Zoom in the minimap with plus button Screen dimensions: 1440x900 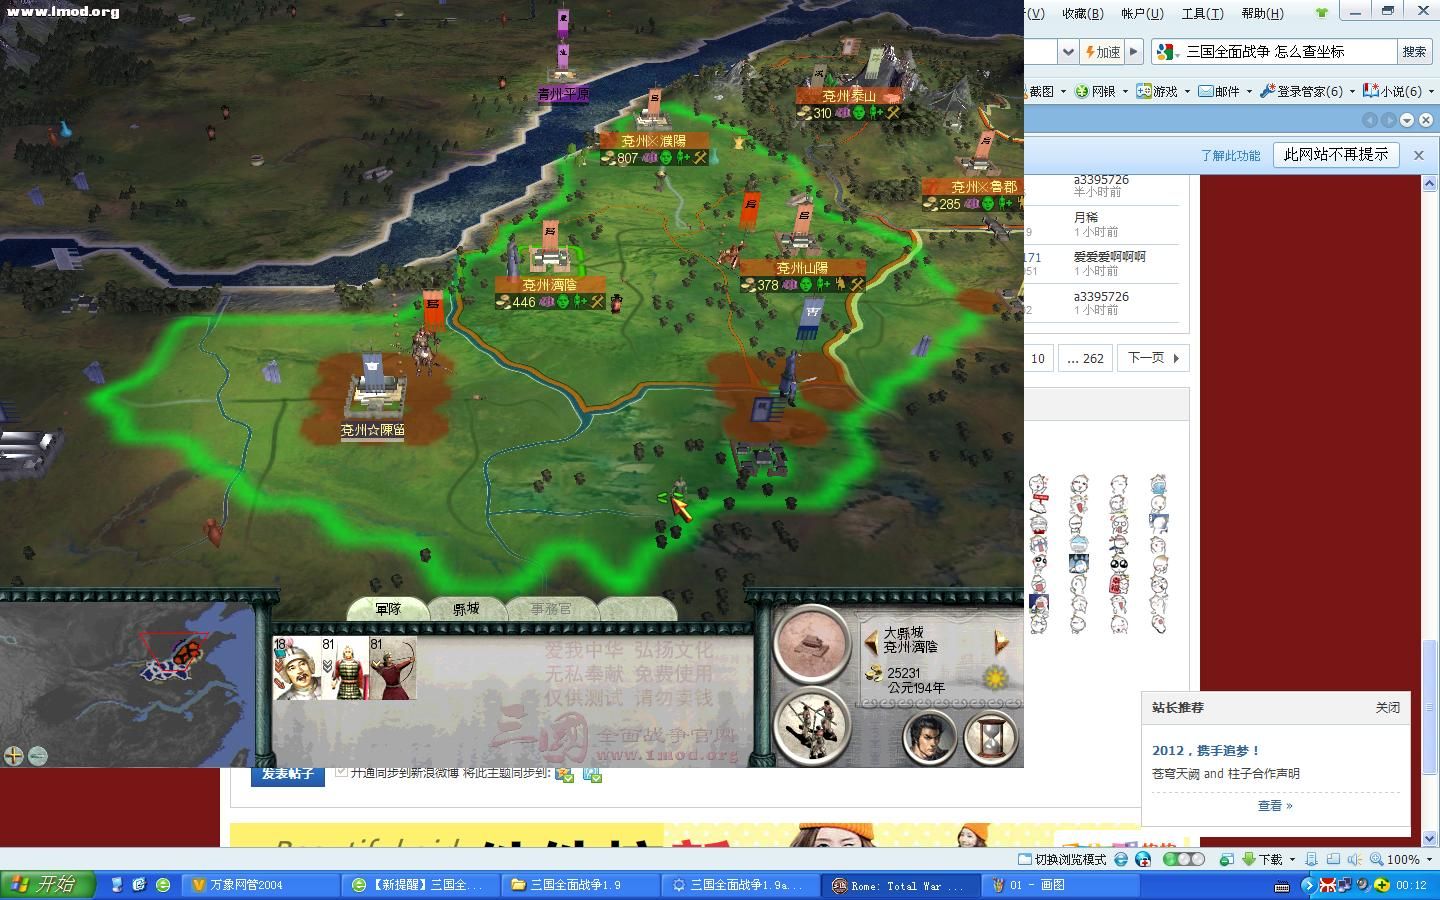14,756
